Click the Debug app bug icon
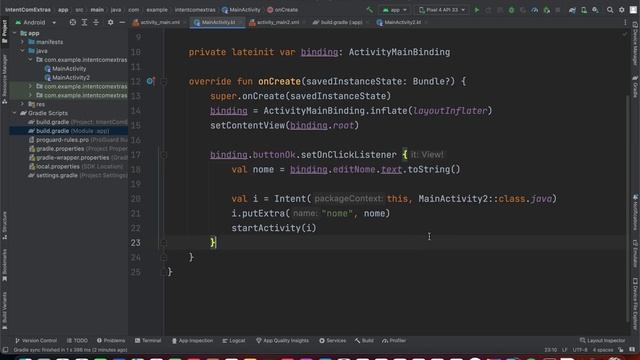This screenshot has height=360, width=640. (x=511, y=10)
